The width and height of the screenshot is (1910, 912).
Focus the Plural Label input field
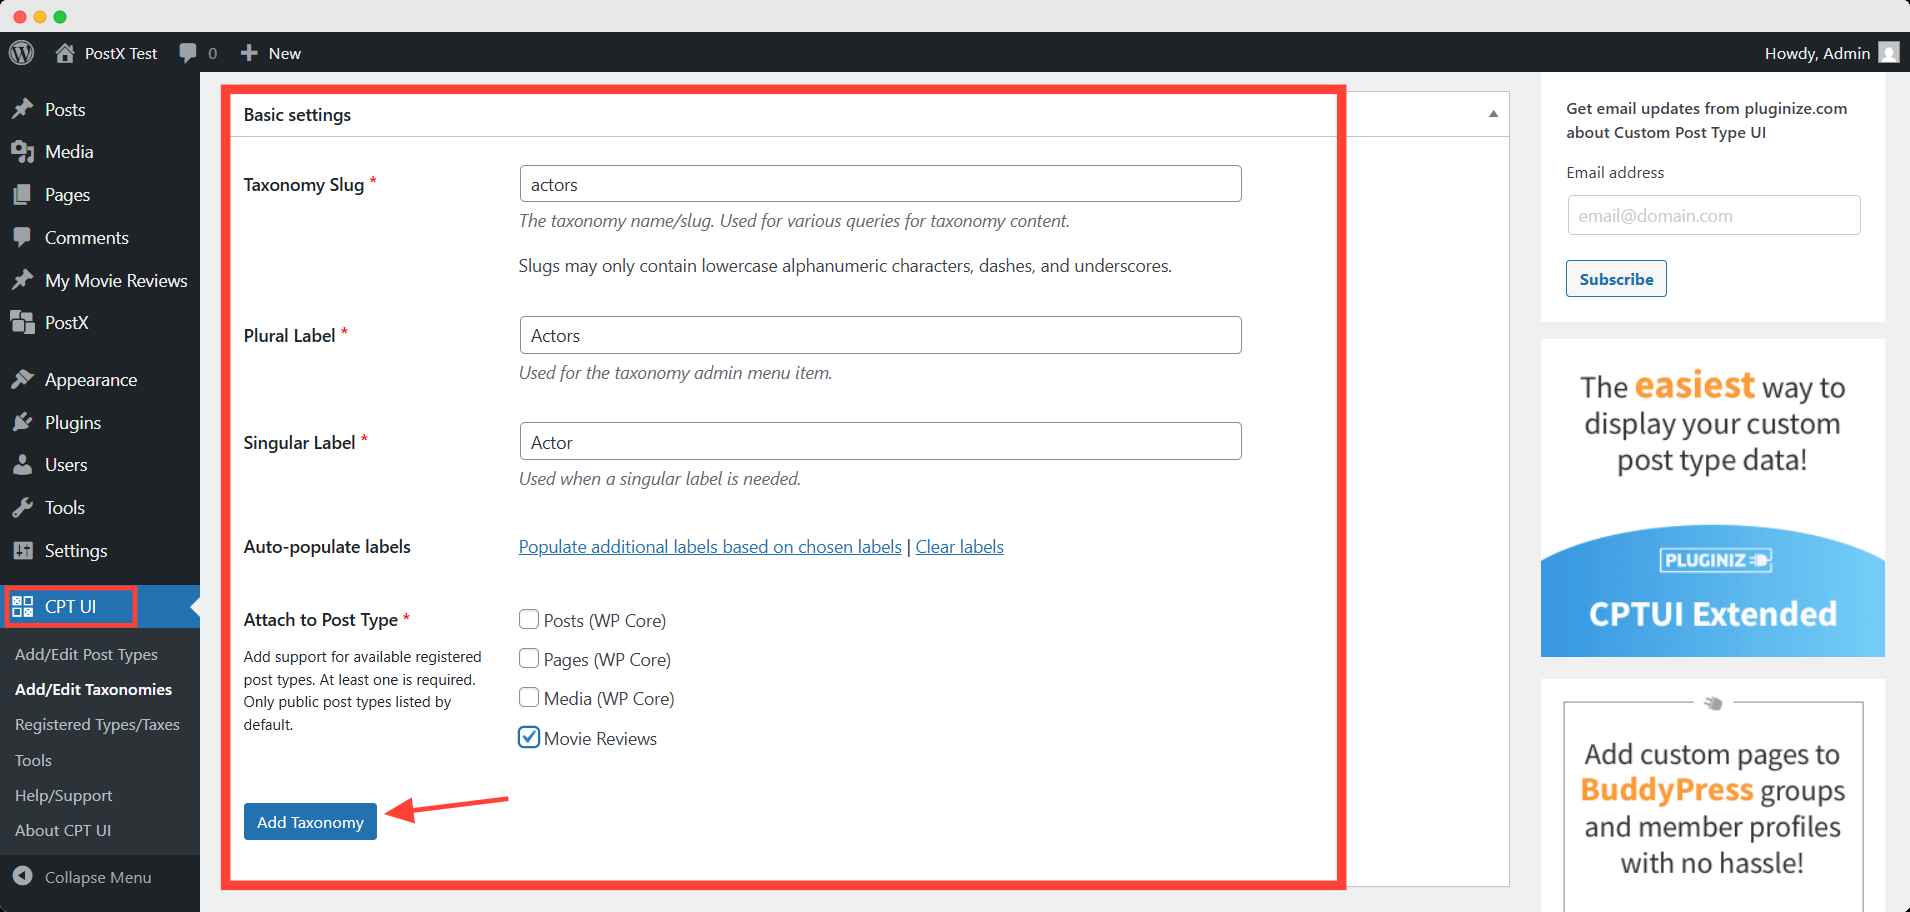[x=881, y=335]
